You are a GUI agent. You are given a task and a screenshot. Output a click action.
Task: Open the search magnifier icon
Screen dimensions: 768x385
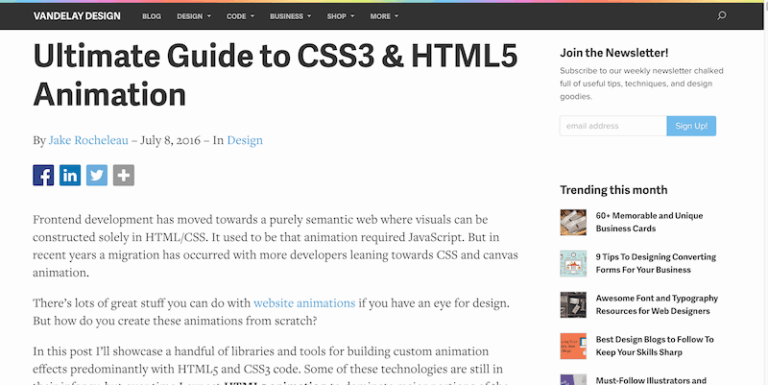tap(721, 16)
